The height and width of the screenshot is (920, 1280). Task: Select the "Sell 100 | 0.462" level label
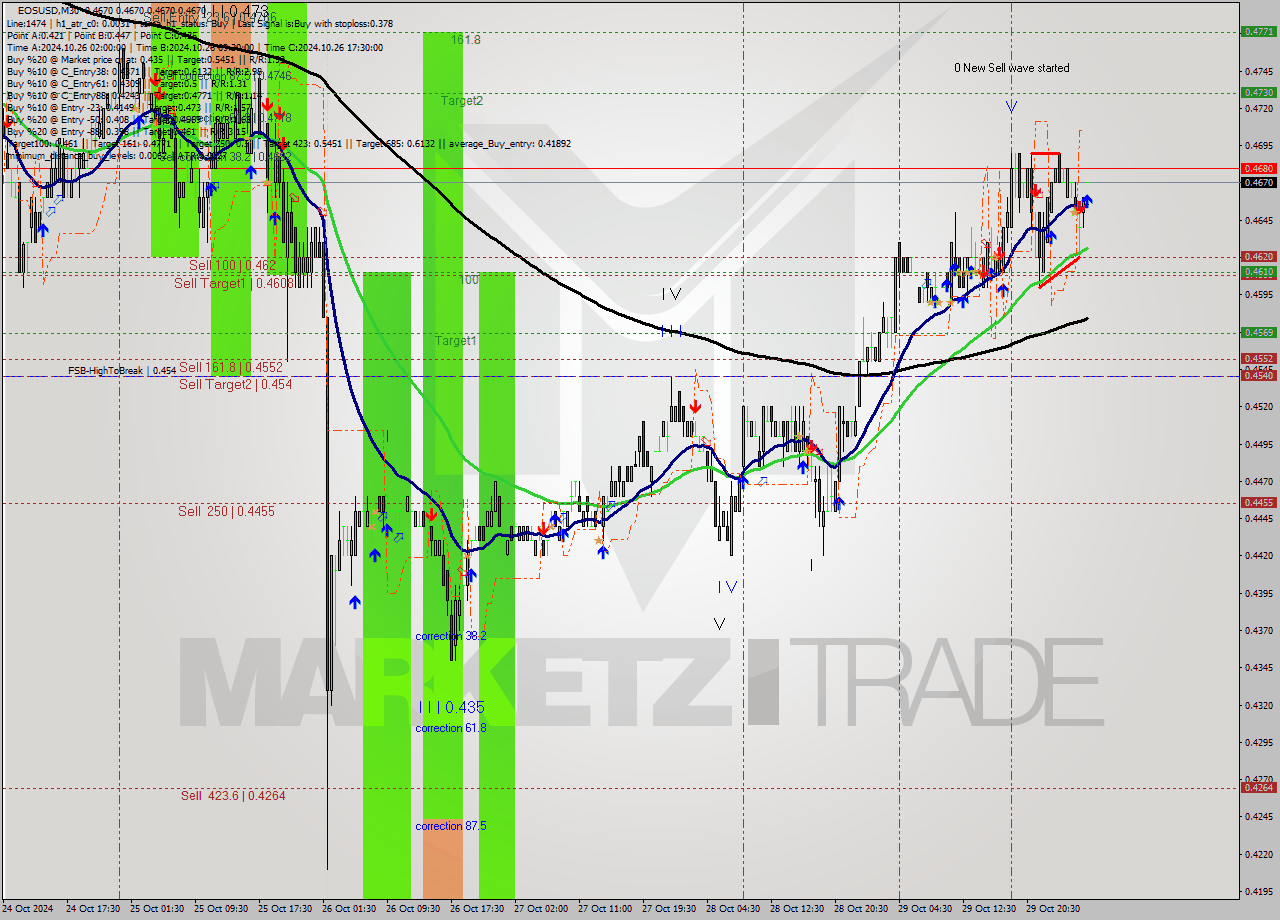click(x=232, y=265)
